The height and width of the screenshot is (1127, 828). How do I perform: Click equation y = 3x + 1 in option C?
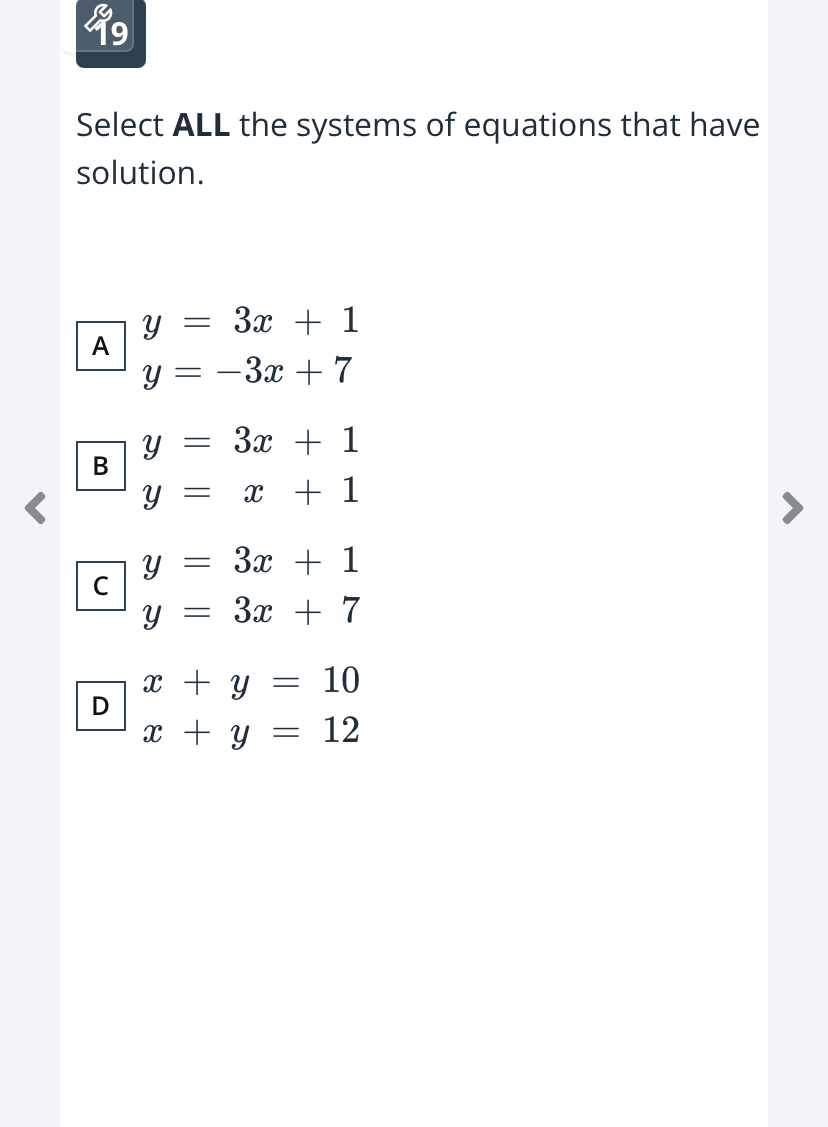[250, 561]
